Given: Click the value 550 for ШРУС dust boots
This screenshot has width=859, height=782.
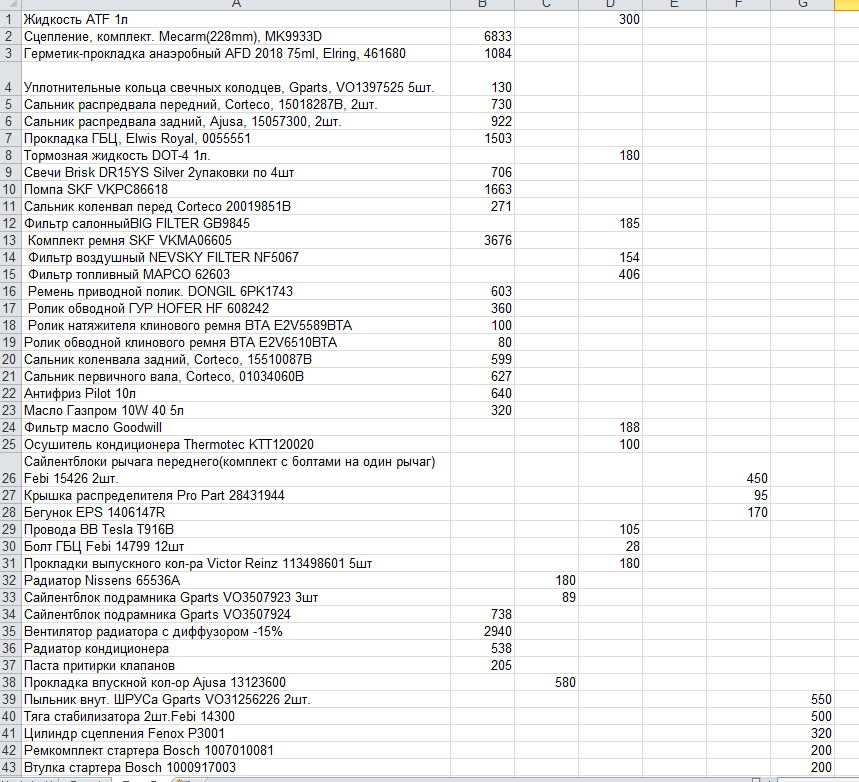Looking at the screenshot, I should (x=821, y=699).
